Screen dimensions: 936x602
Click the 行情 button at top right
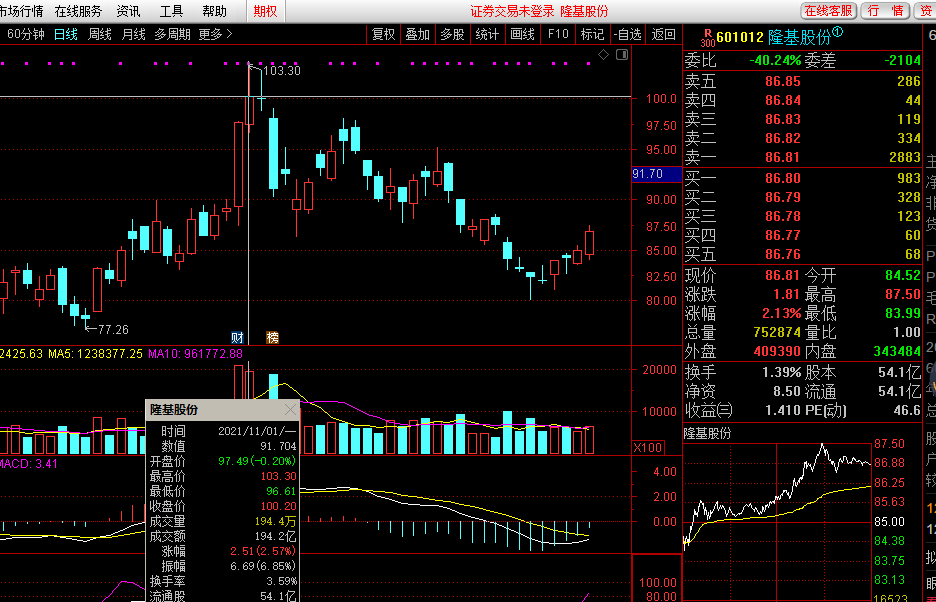(x=885, y=11)
